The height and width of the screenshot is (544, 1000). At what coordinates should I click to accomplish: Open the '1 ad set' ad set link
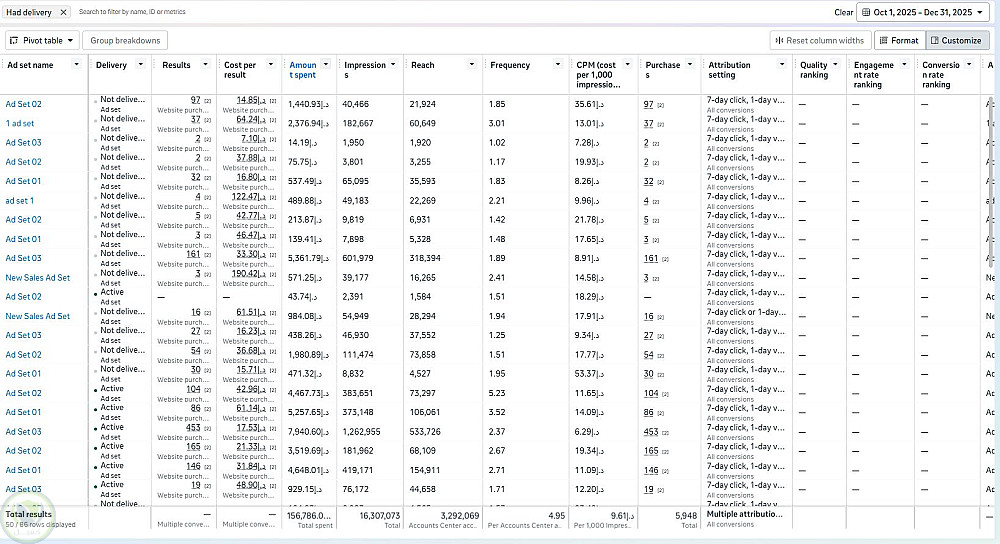coord(20,124)
